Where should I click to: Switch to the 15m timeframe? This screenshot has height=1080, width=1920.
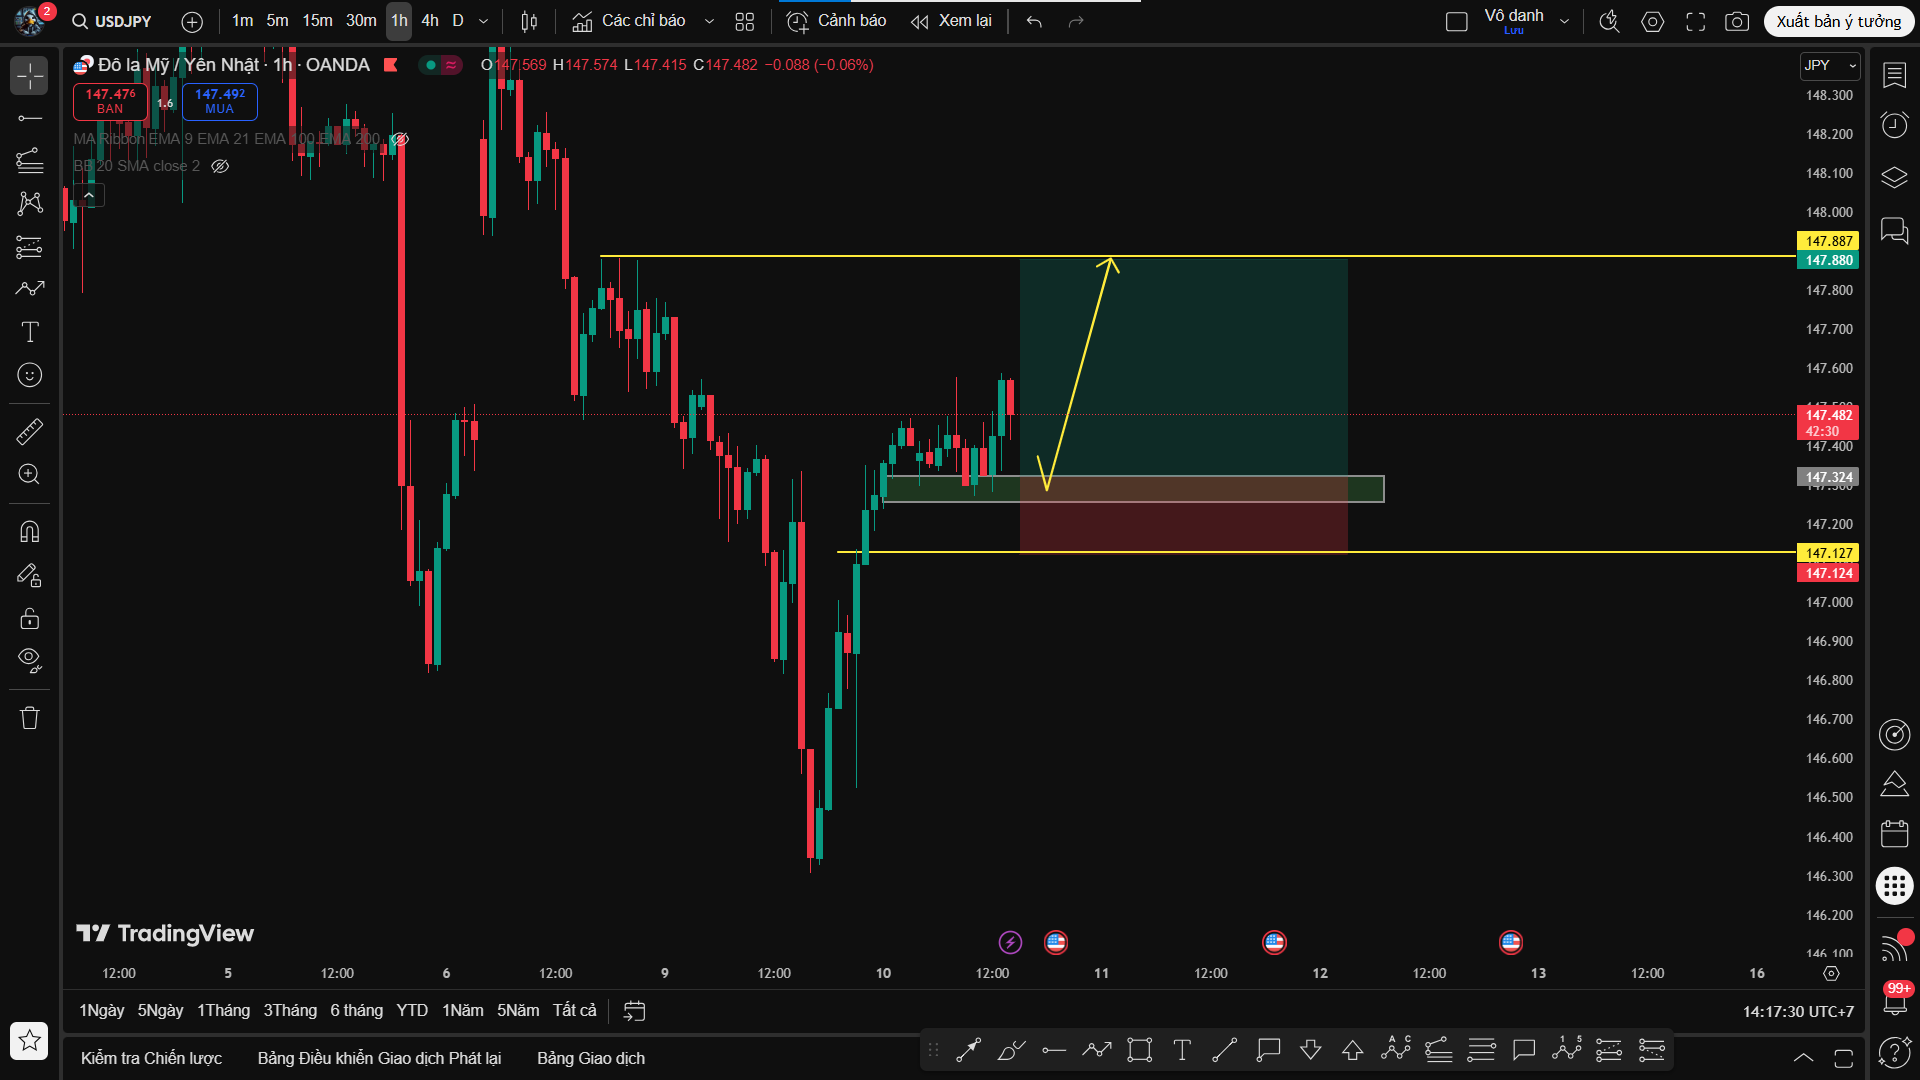click(317, 21)
